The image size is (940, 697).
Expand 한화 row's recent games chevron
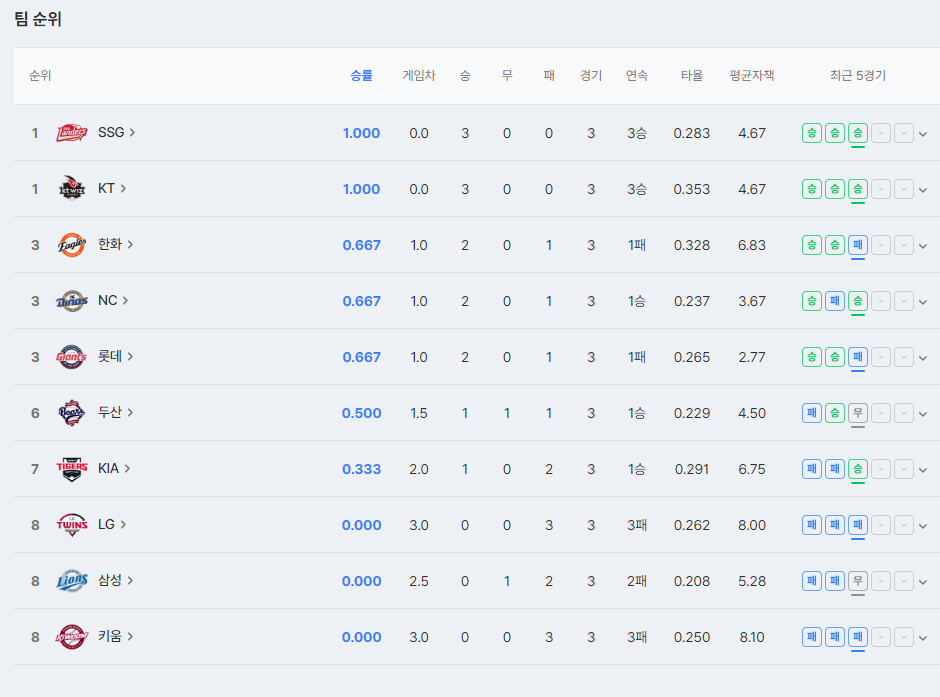923,246
